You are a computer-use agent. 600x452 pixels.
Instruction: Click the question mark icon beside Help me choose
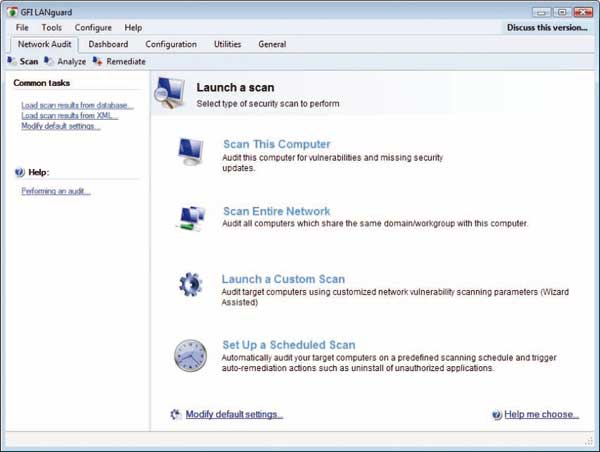pos(497,414)
